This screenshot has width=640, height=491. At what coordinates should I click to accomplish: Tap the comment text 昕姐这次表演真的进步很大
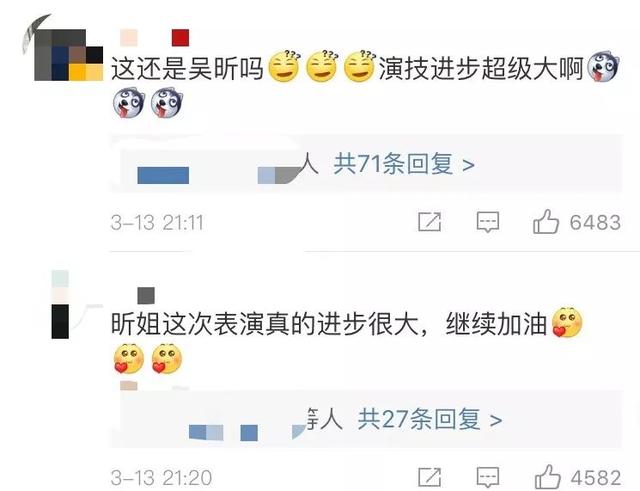coord(264,324)
